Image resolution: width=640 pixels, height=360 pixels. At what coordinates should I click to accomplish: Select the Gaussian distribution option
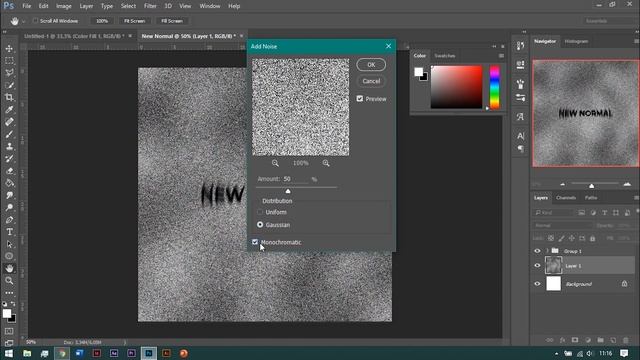point(260,224)
